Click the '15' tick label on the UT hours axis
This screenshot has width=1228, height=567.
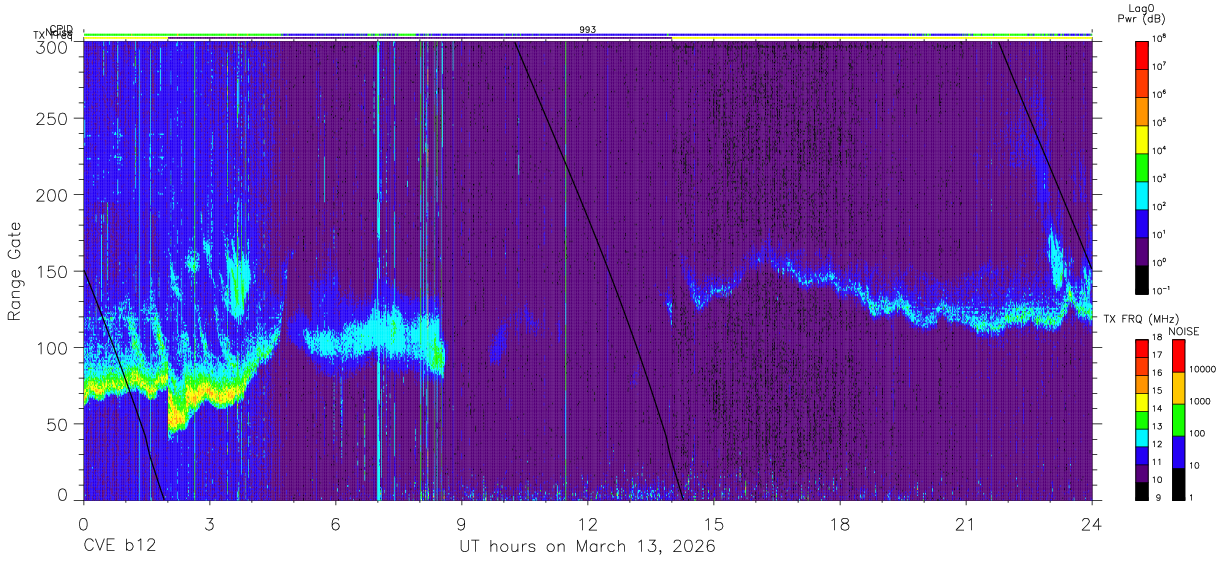714,523
